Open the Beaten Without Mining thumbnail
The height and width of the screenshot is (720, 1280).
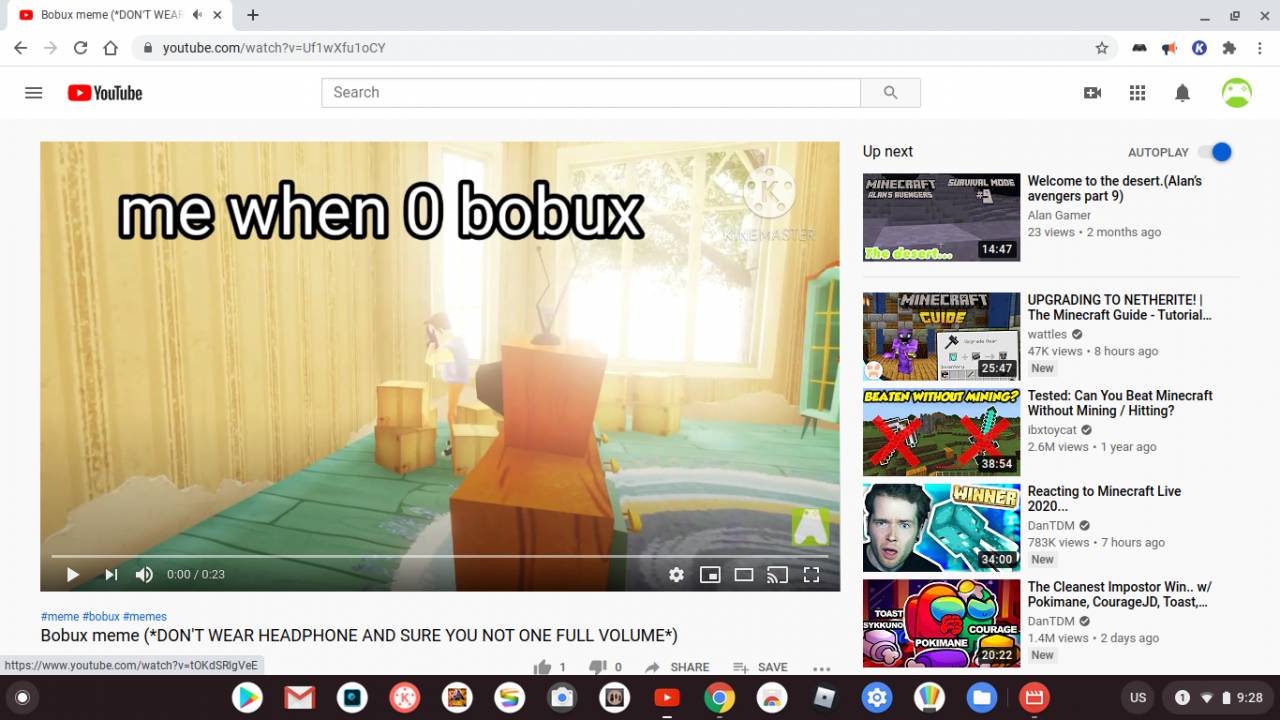pyautogui.click(x=941, y=432)
